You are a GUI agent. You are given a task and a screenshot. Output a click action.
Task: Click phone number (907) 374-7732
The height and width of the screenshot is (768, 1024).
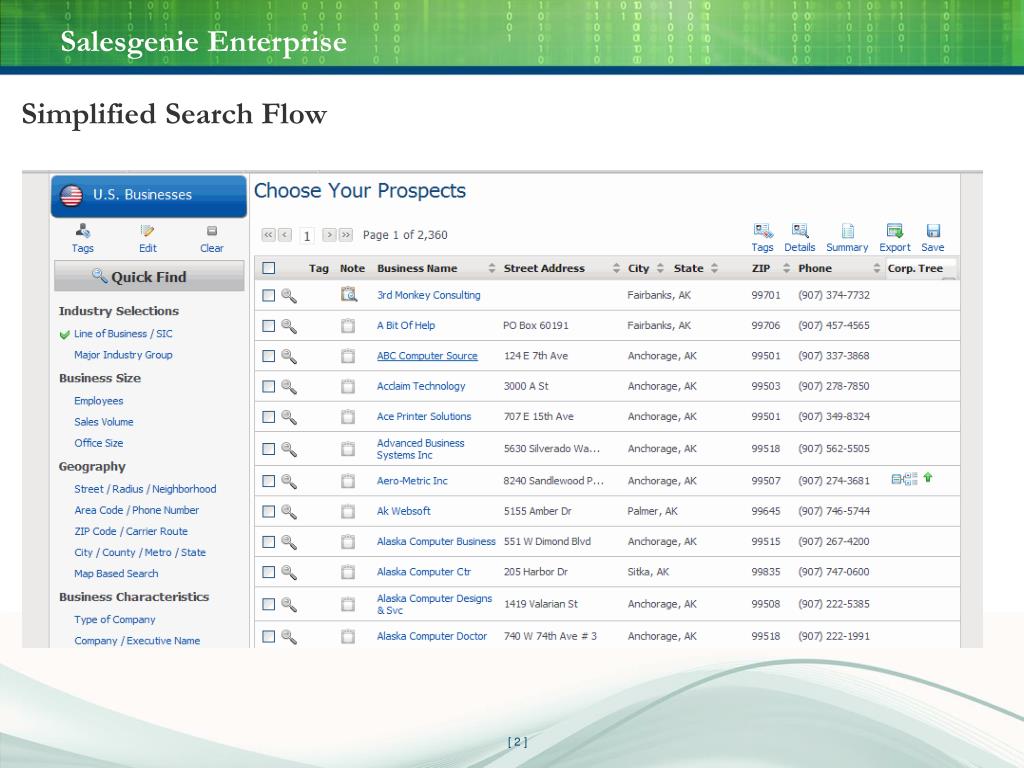(x=834, y=295)
